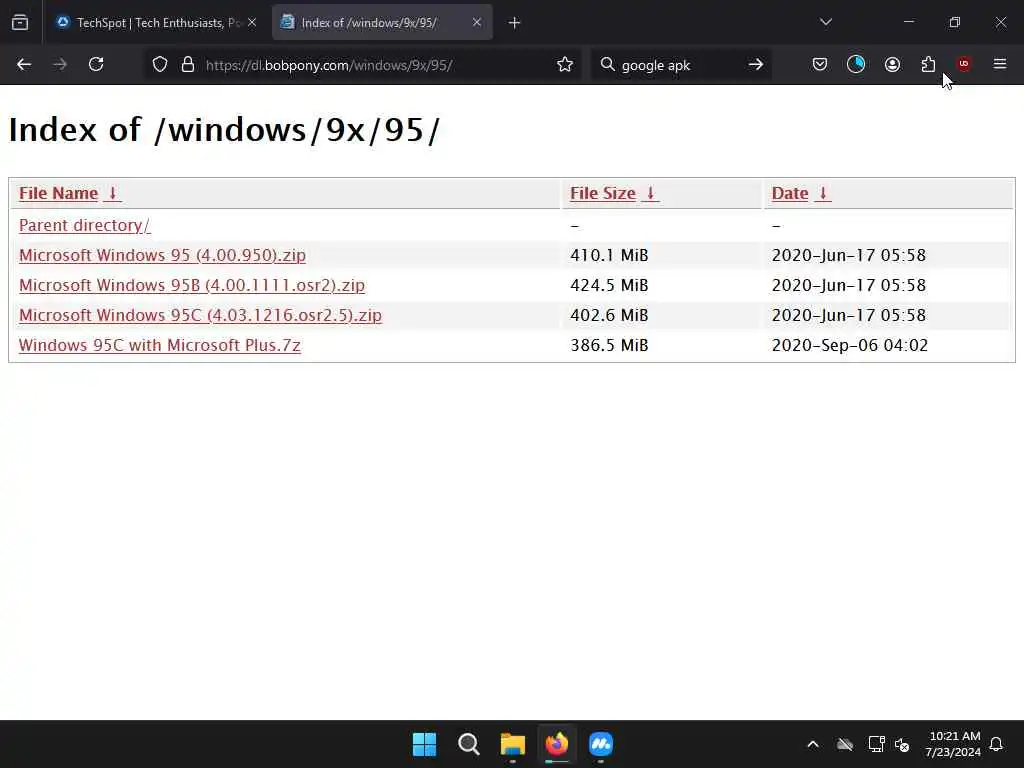
Task: Click the blue circular extension icon
Action: tap(856, 64)
